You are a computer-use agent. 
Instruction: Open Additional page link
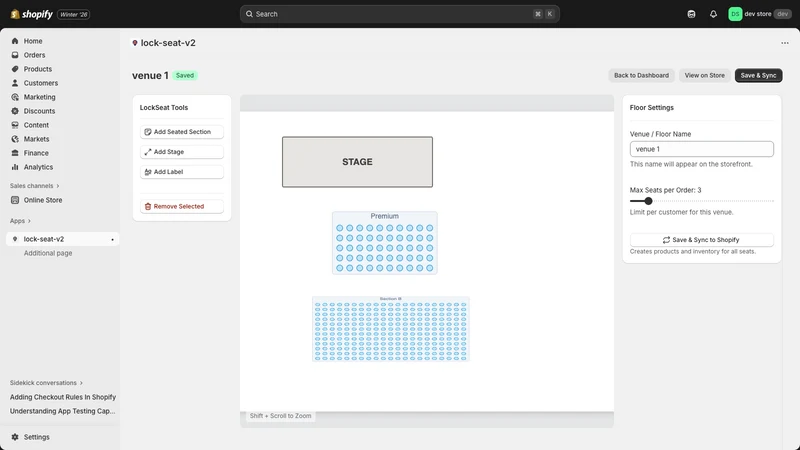[48, 253]
